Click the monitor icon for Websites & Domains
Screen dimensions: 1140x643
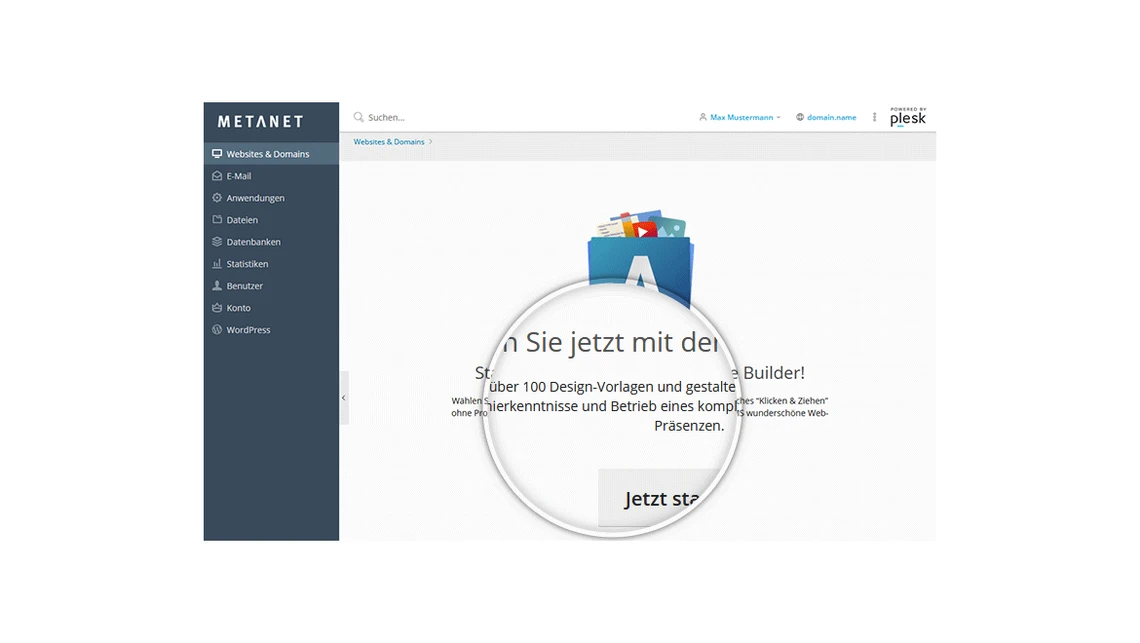click(x=217, y=154)
